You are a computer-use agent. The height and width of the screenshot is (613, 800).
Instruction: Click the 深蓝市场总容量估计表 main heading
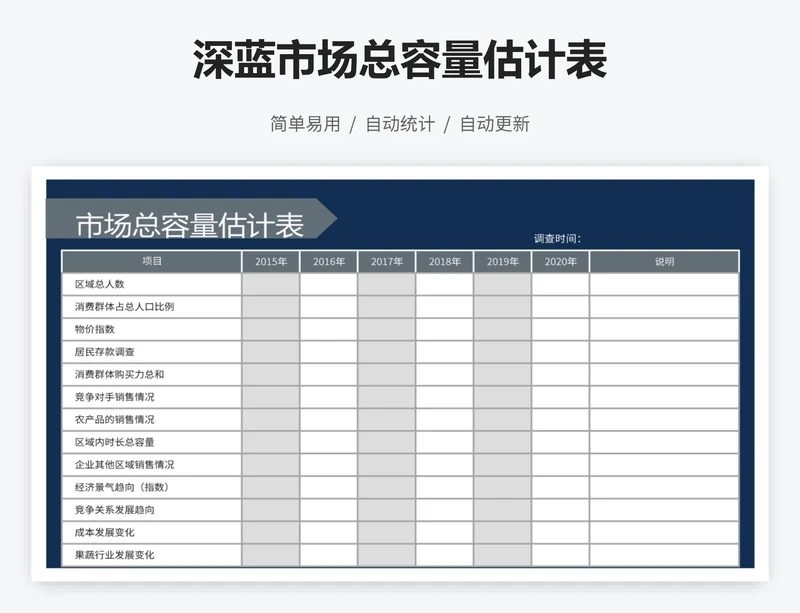(x=400, y=60)
